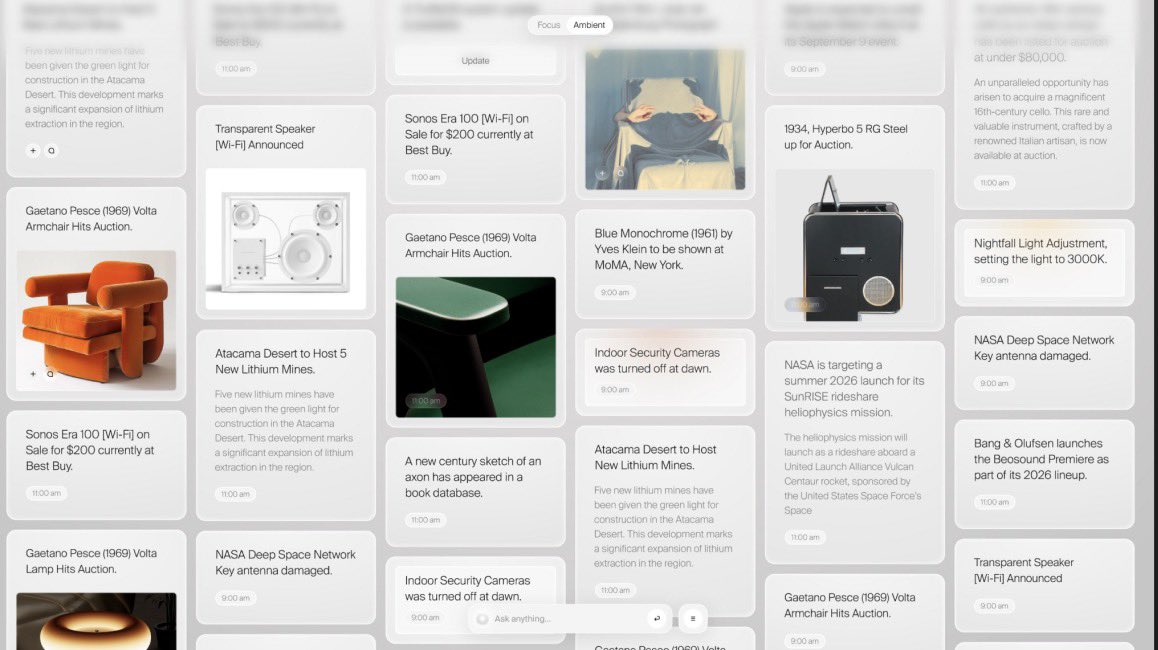Switch to the Focus mode tab

pos(548,25)
